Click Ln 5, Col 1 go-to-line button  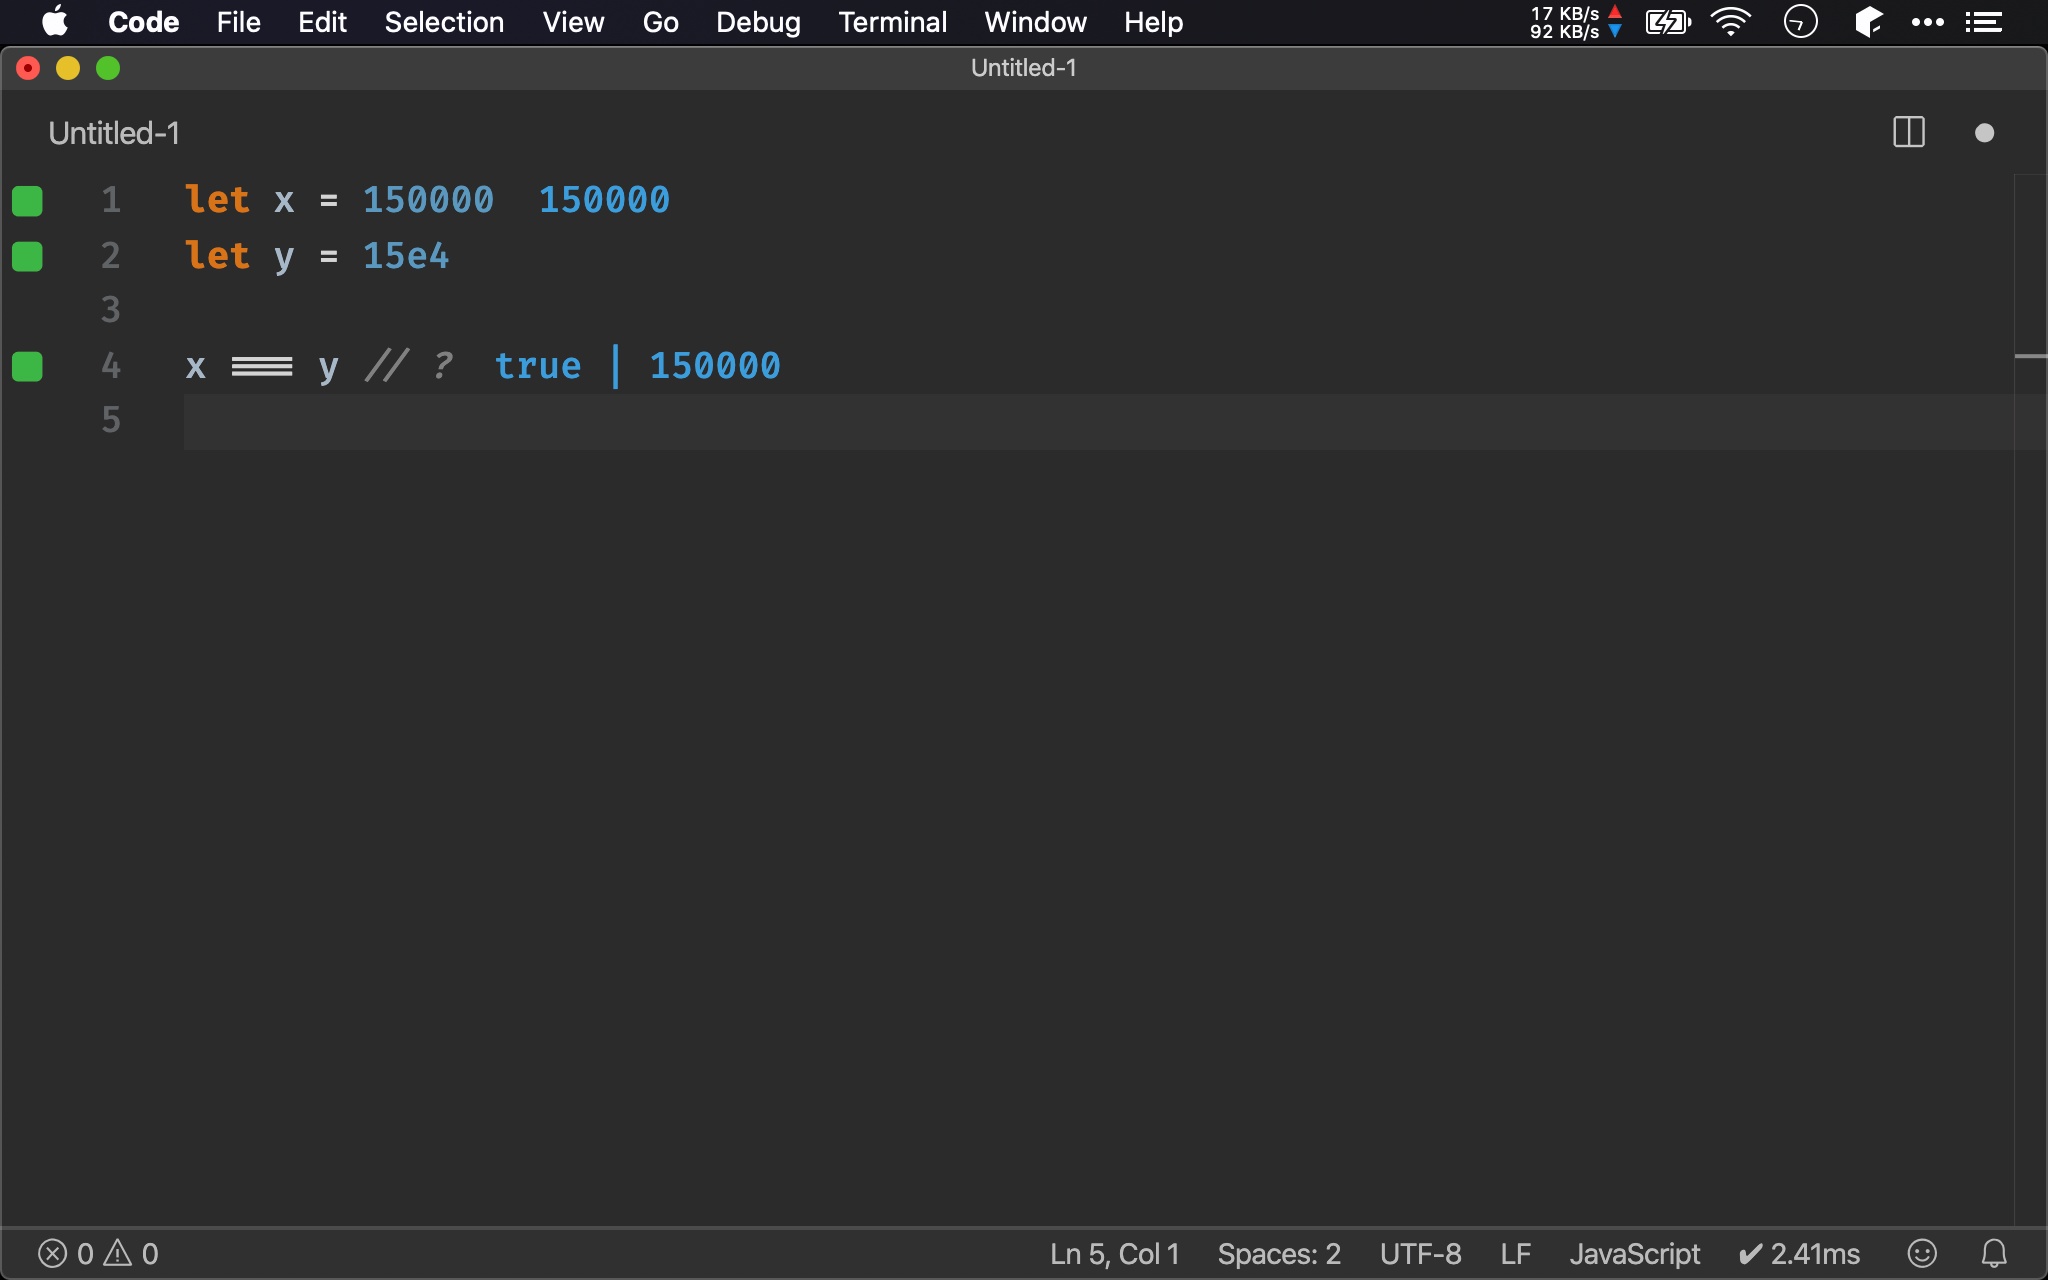pos(1114,1253)
